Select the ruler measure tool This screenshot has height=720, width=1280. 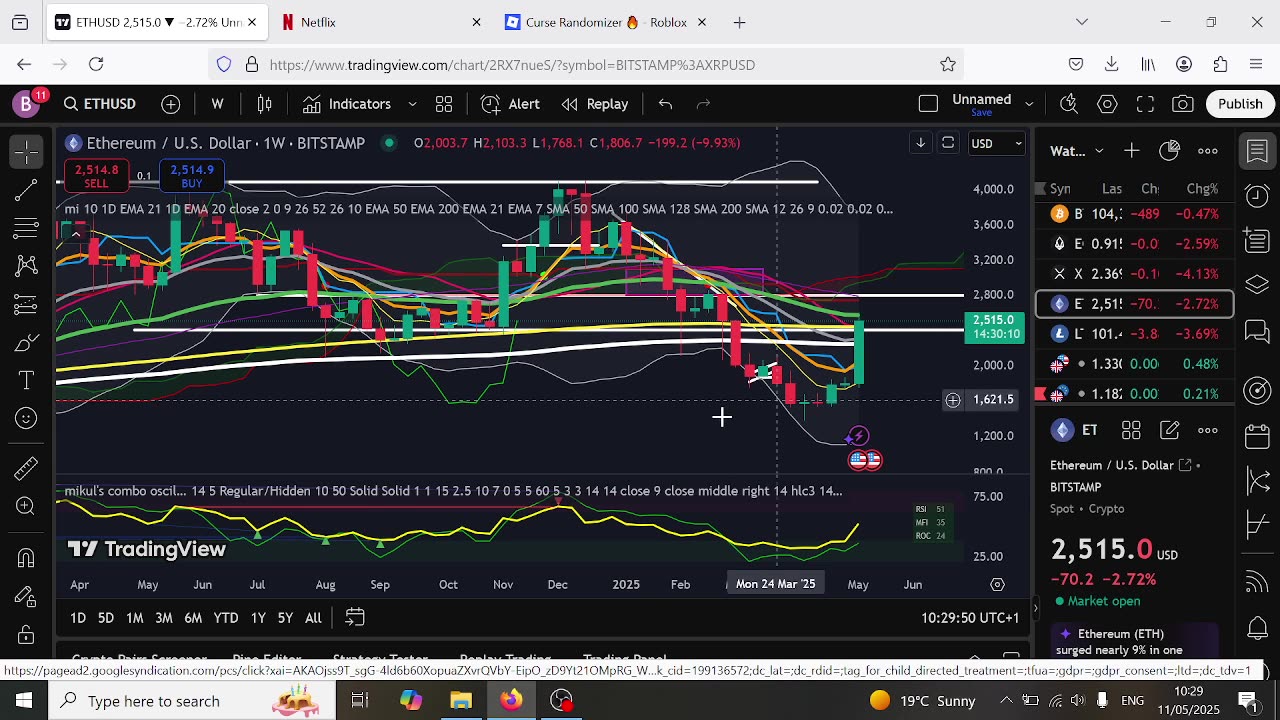coord(27,467)
